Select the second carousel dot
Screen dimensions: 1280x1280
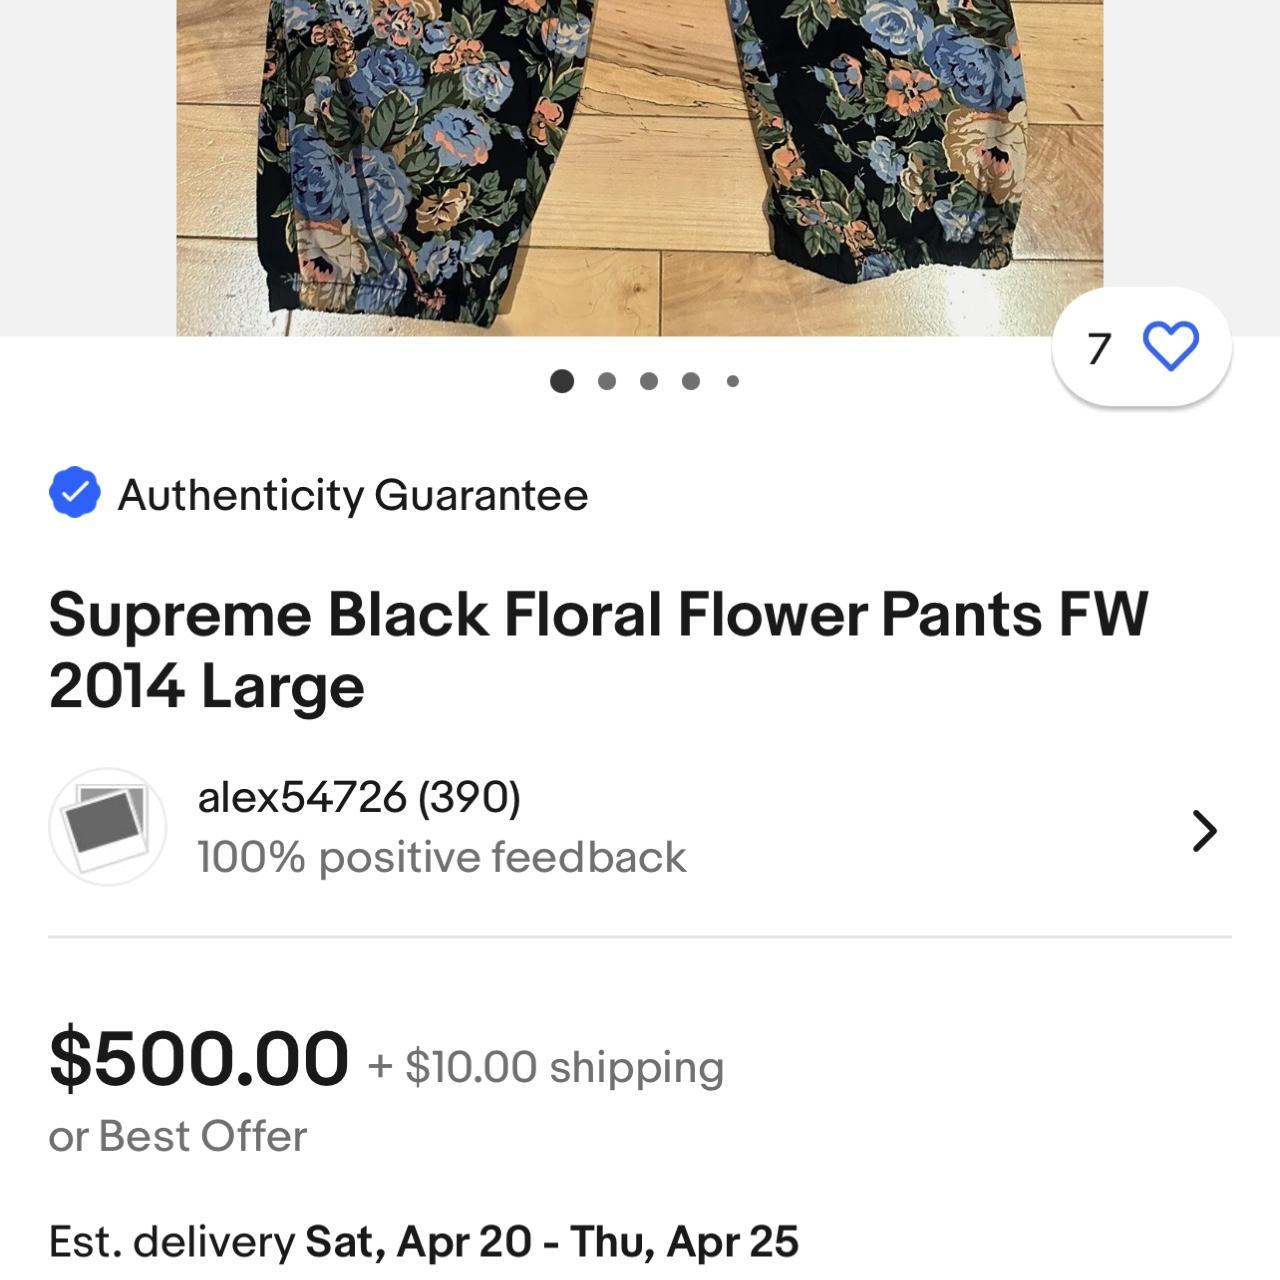(606, 380)
